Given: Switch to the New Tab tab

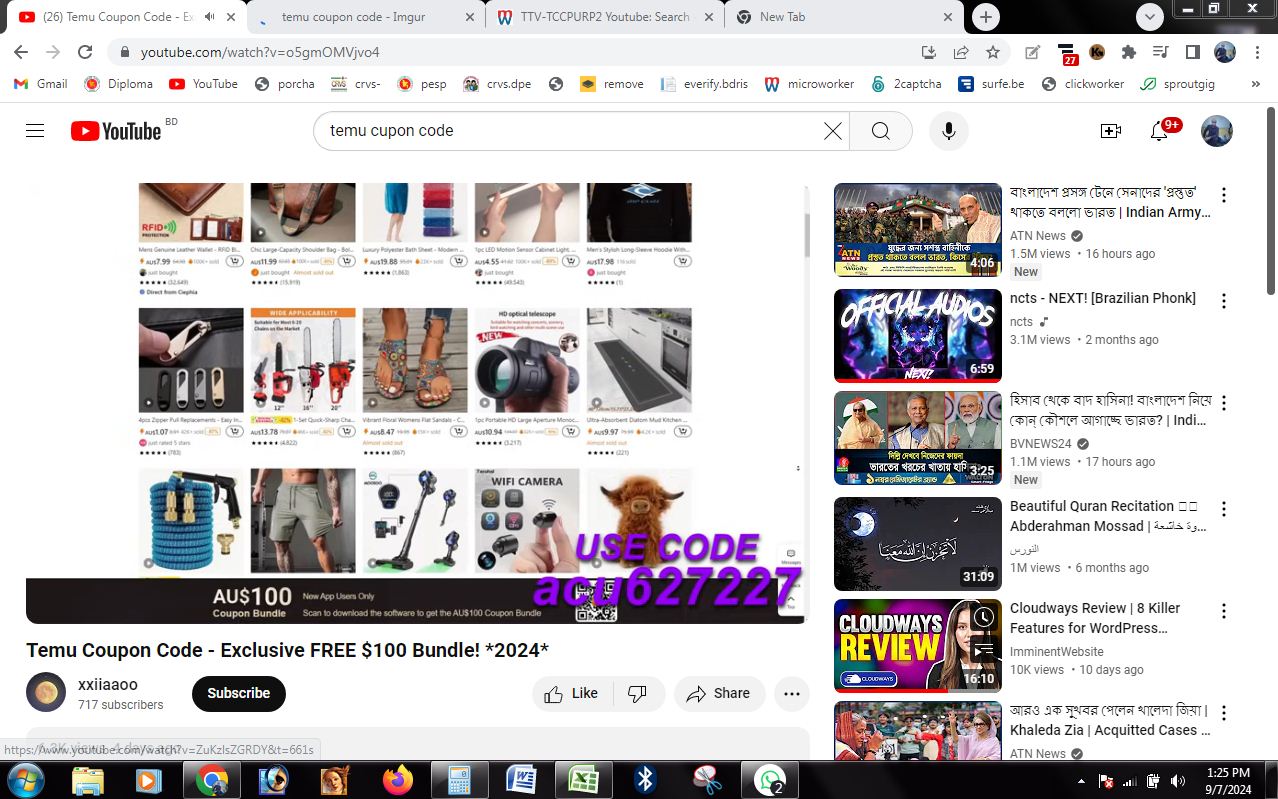Looking at the screenshot, I should [845, 17].
